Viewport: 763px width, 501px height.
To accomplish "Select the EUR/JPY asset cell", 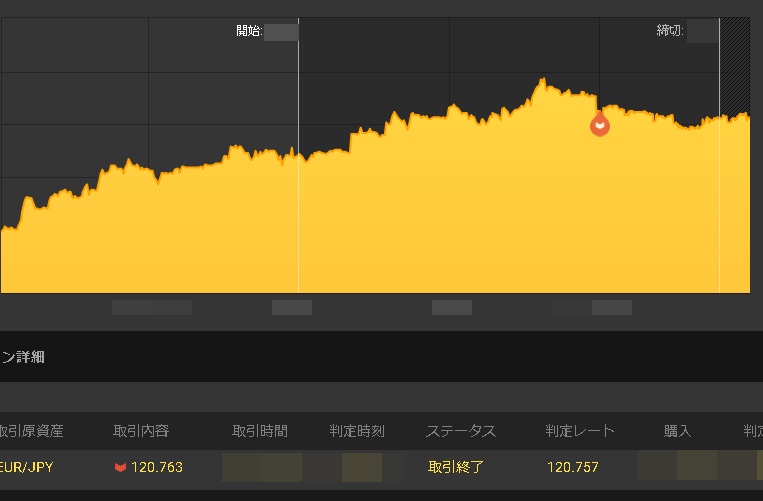I will point(26,467).
